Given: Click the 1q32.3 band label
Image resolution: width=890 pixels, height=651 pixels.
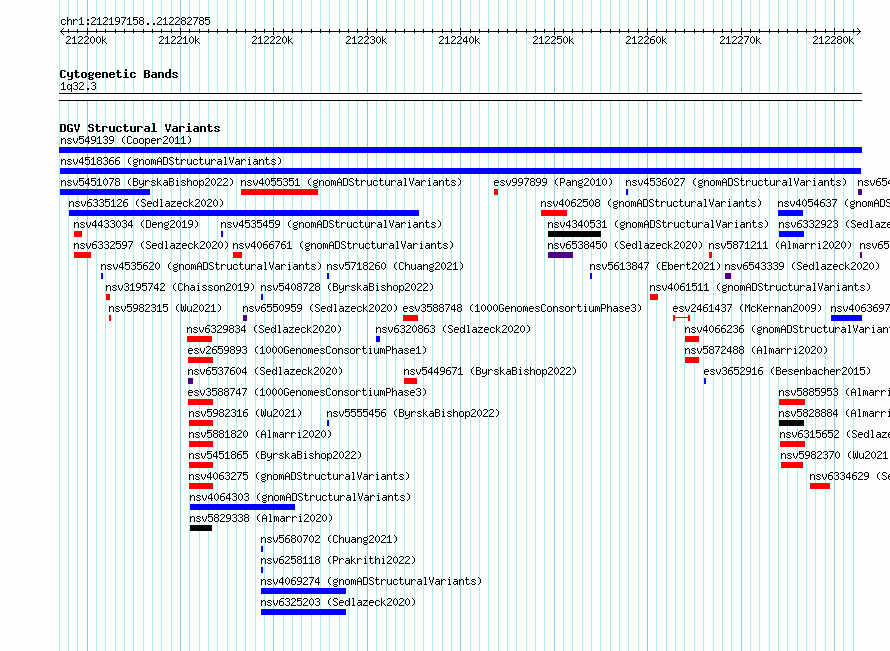Looking at the screenshot, I should [78, 86].
